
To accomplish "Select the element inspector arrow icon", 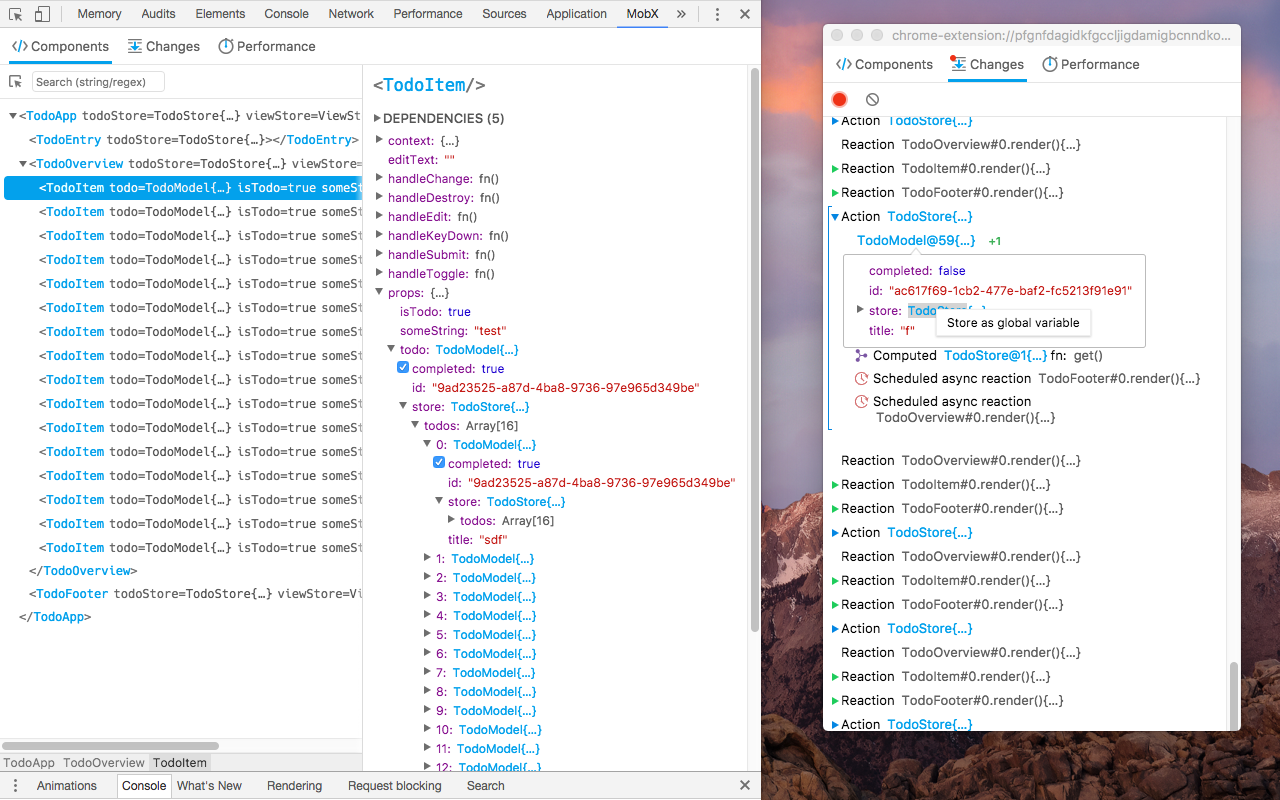I will click(x=14, y=14).
